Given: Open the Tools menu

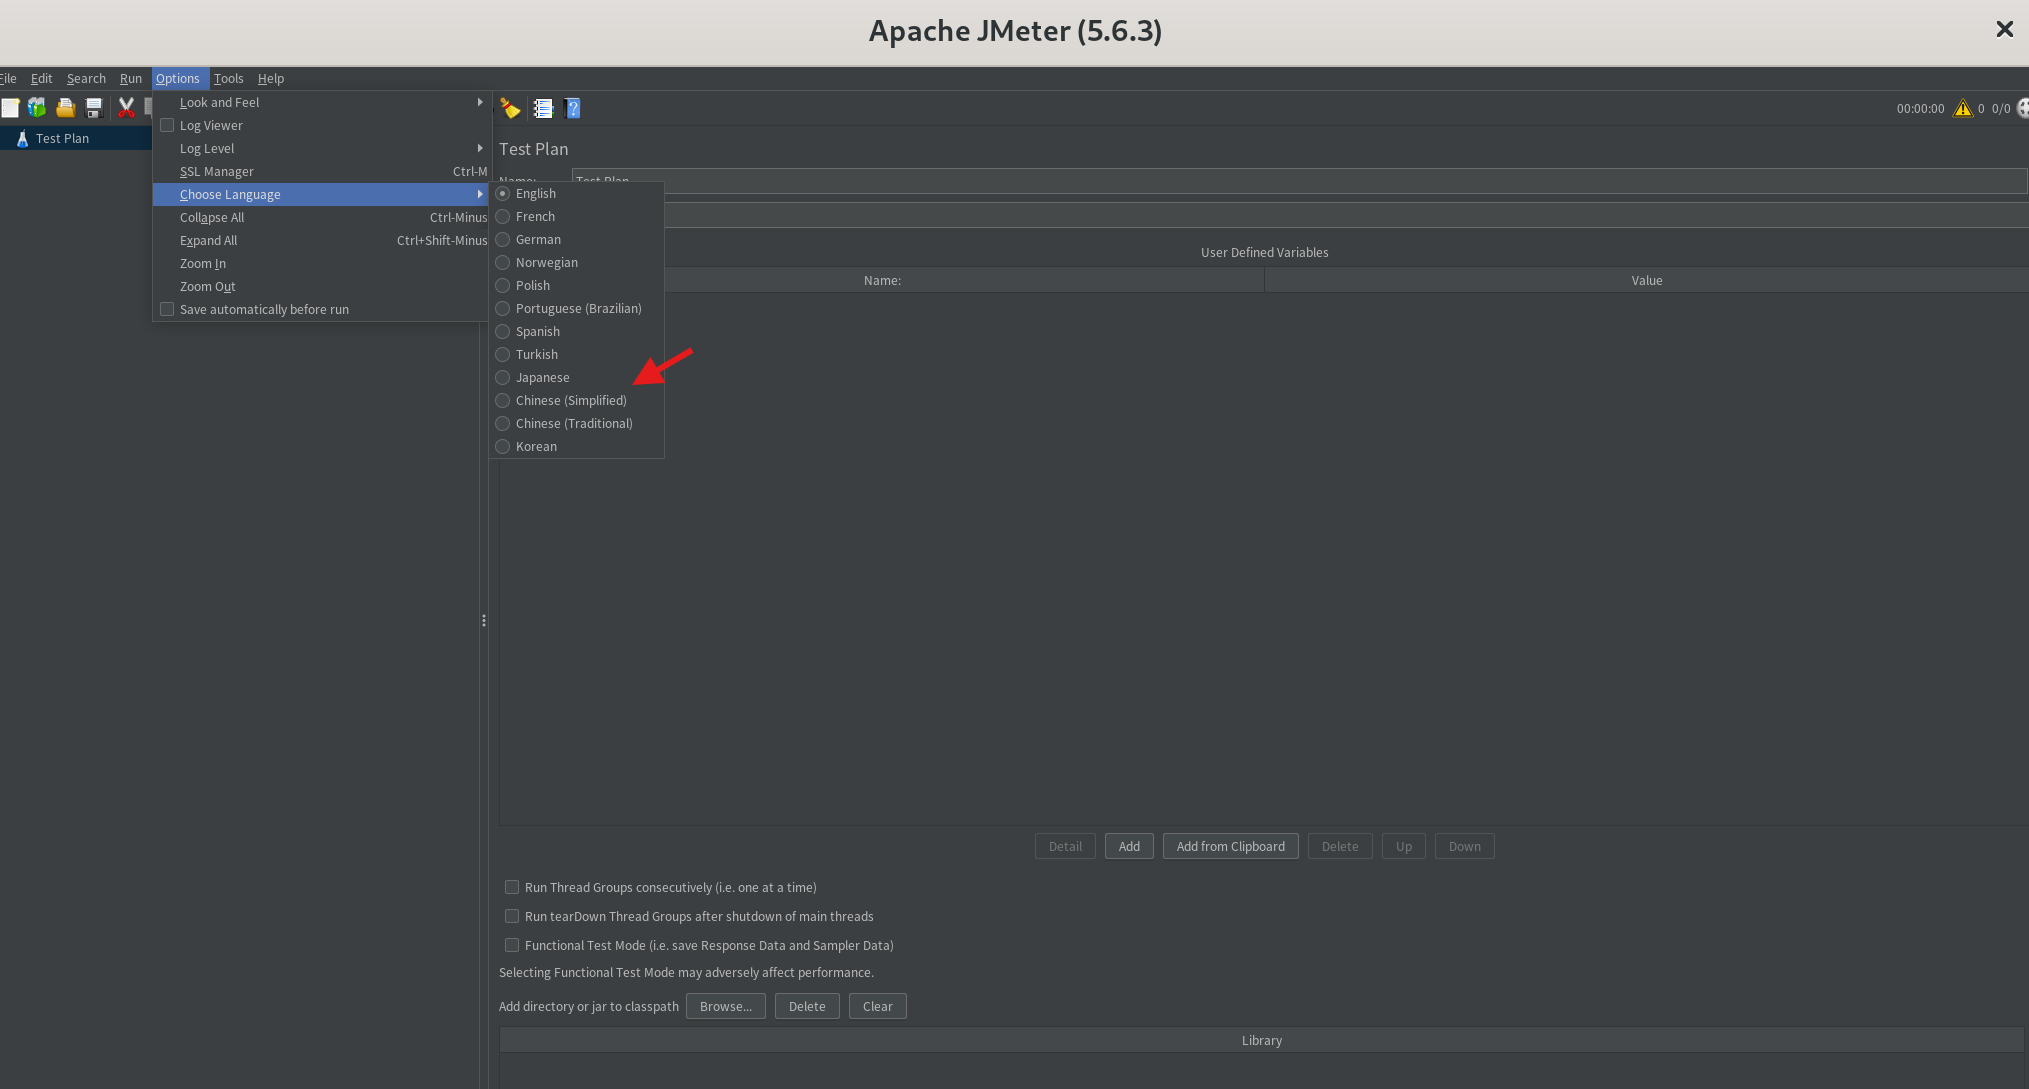Looking at the screenshot, I should point(228,79).
